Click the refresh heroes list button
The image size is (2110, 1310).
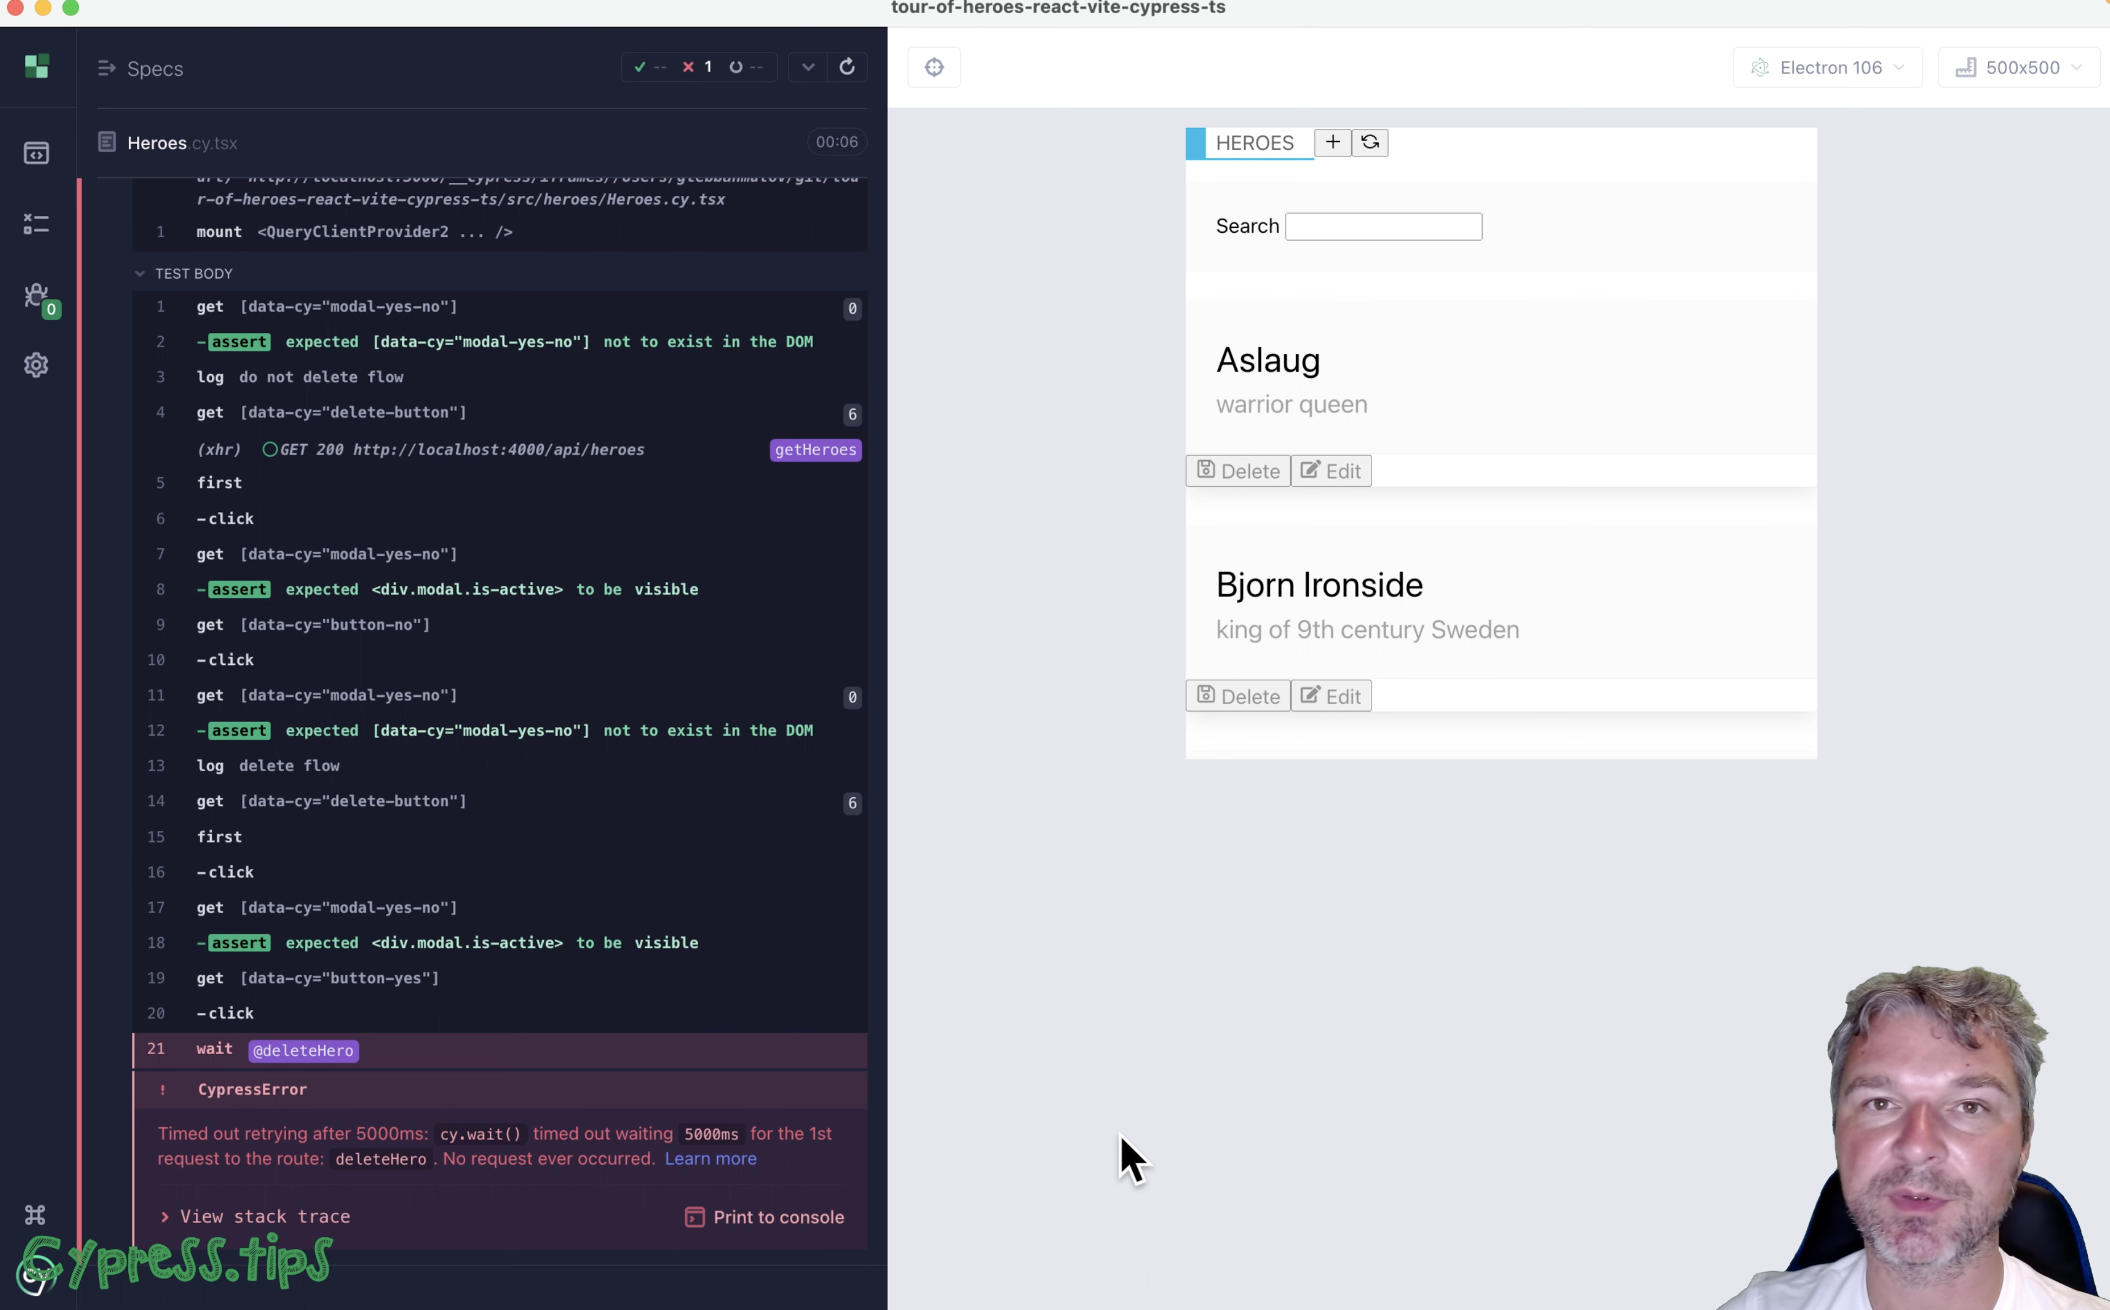point(1370,142)
